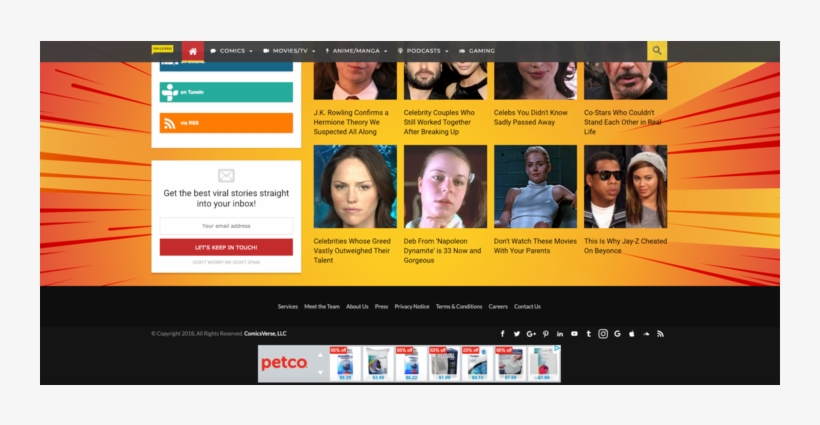Open the Contact Us footer link
This screenshot has height=425, width=820.
point(527,306)
